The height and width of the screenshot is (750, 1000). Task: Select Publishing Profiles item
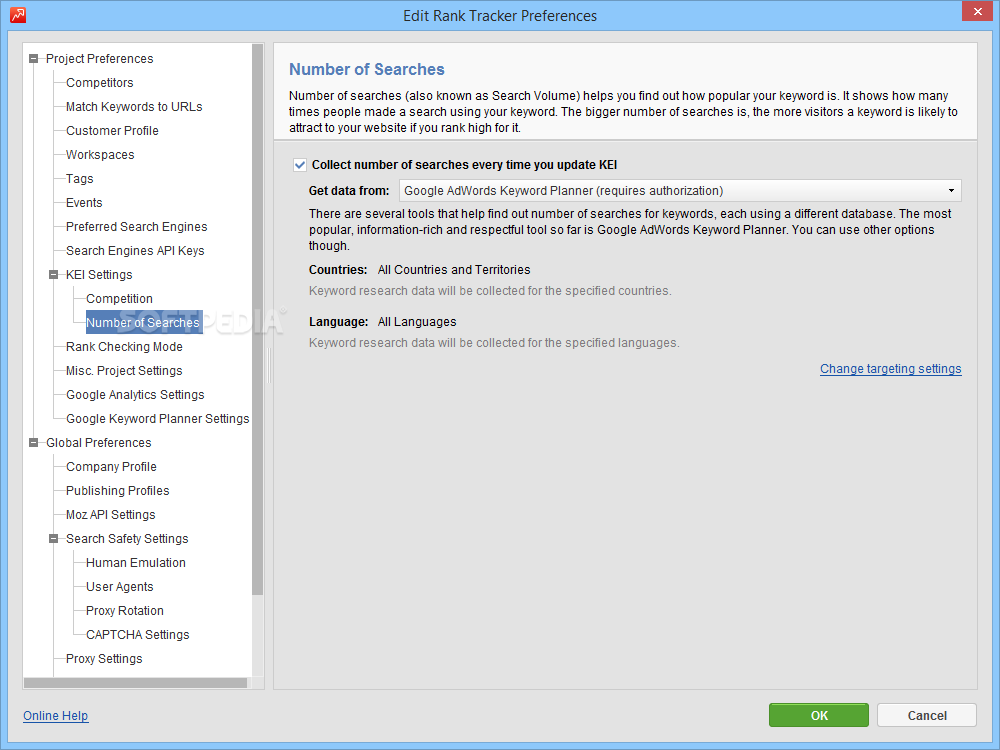coord(118,491)
